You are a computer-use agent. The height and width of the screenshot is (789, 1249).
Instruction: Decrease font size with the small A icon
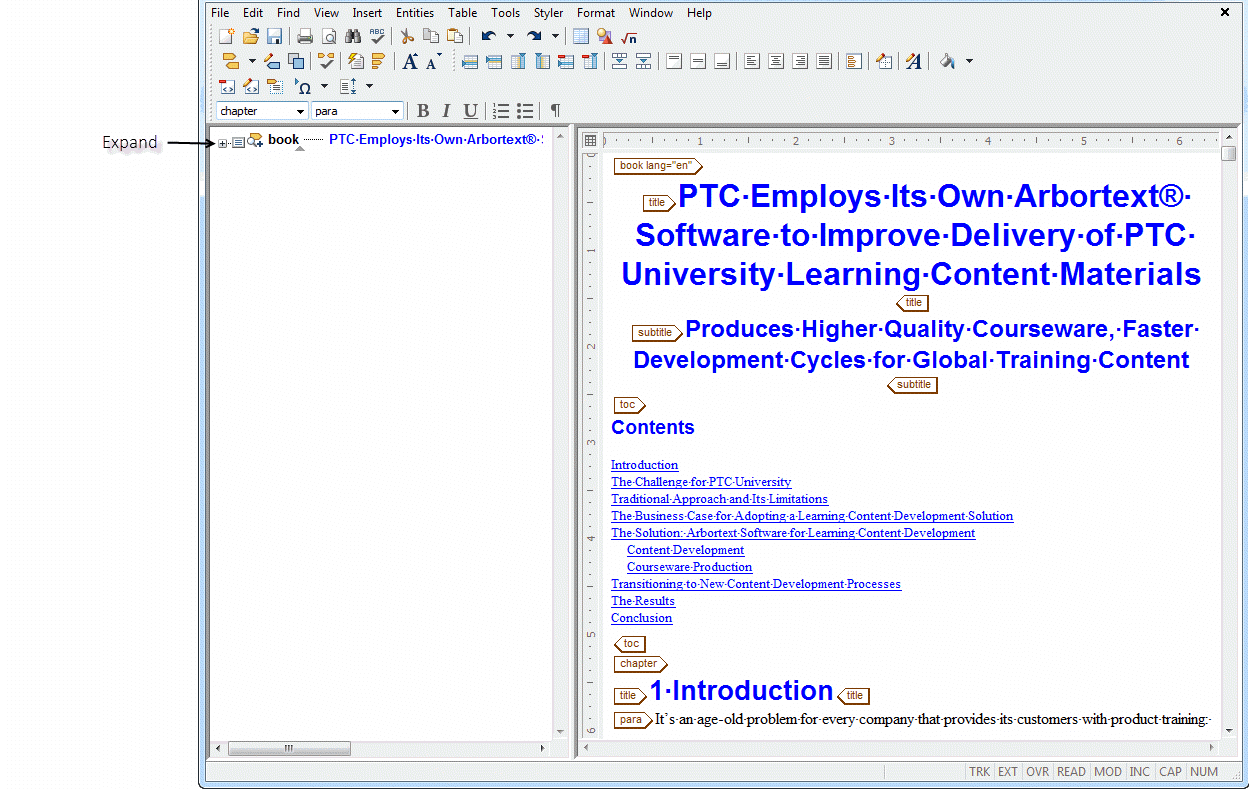pos(432,62)
